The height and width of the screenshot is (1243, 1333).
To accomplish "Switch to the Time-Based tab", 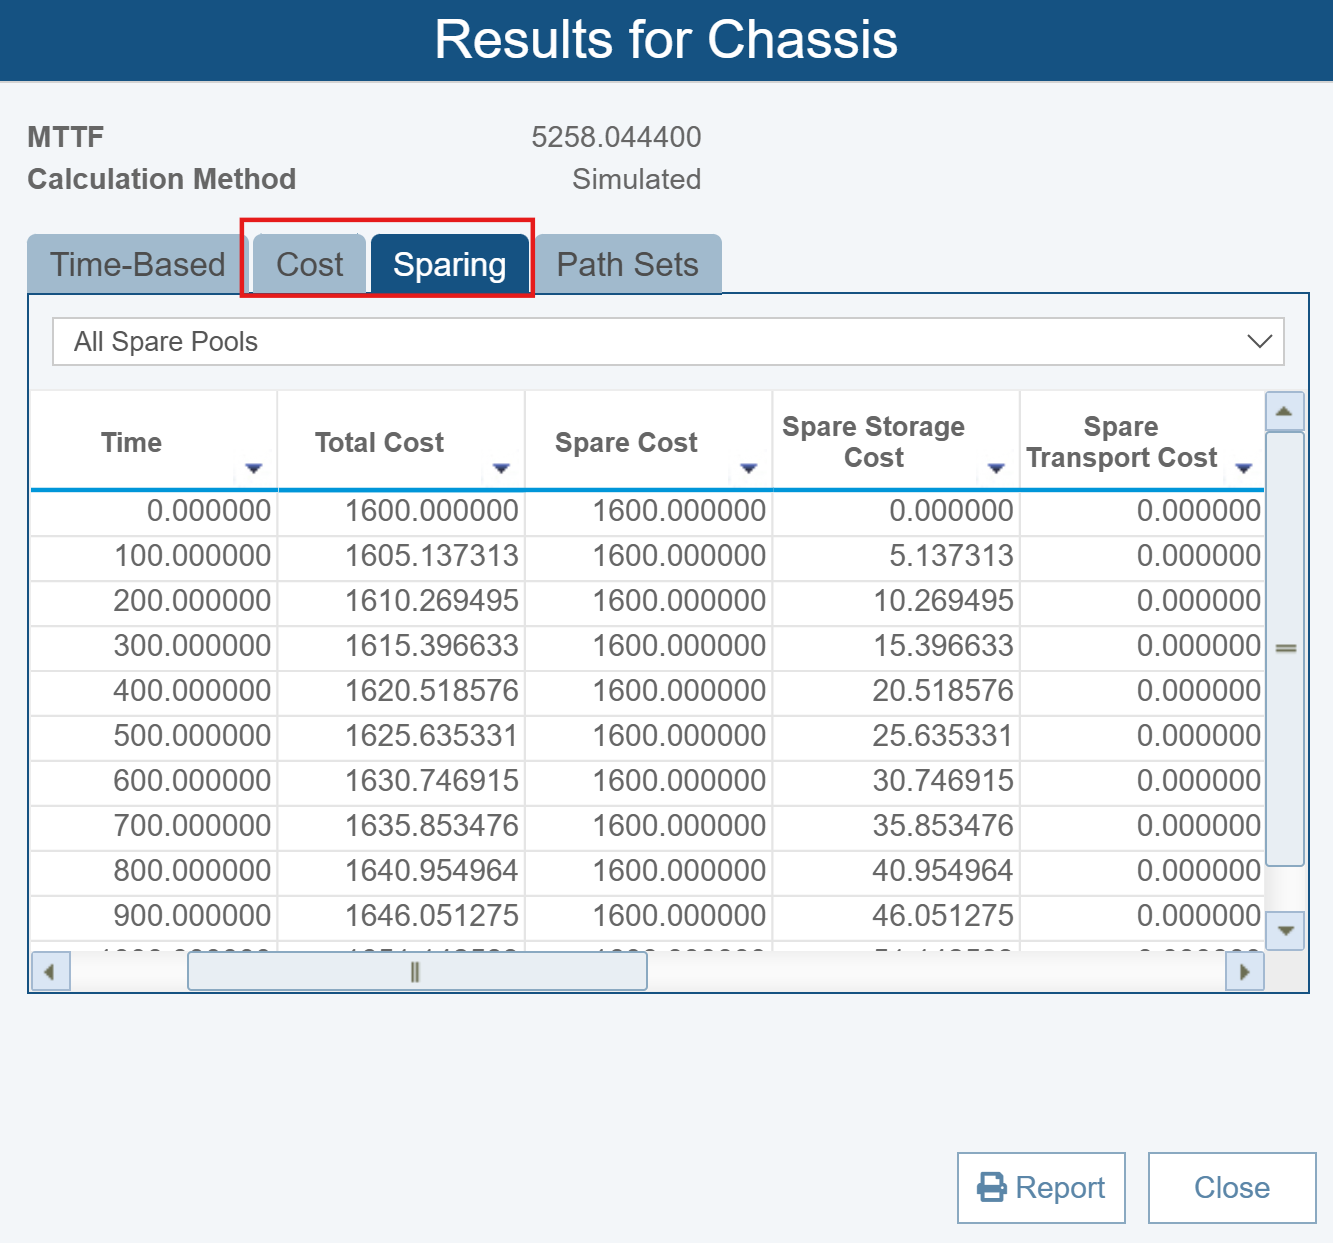I will pos(137,265).
